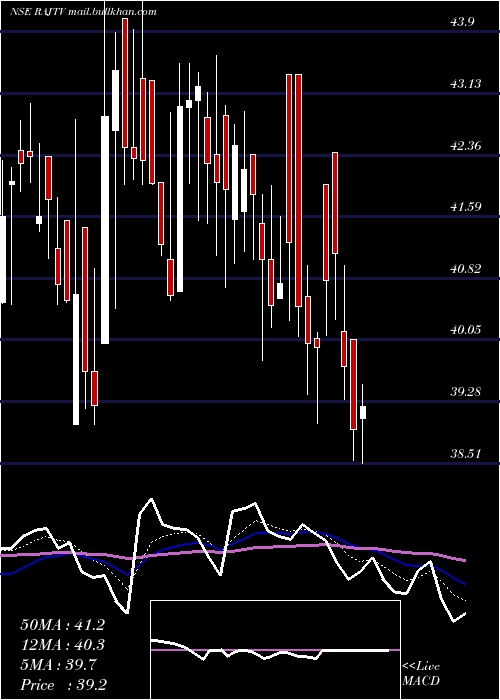Screen dimensions: 500x700
Task: Click the tall white candlestick rising to 42.8
Action: coord(105,230)
